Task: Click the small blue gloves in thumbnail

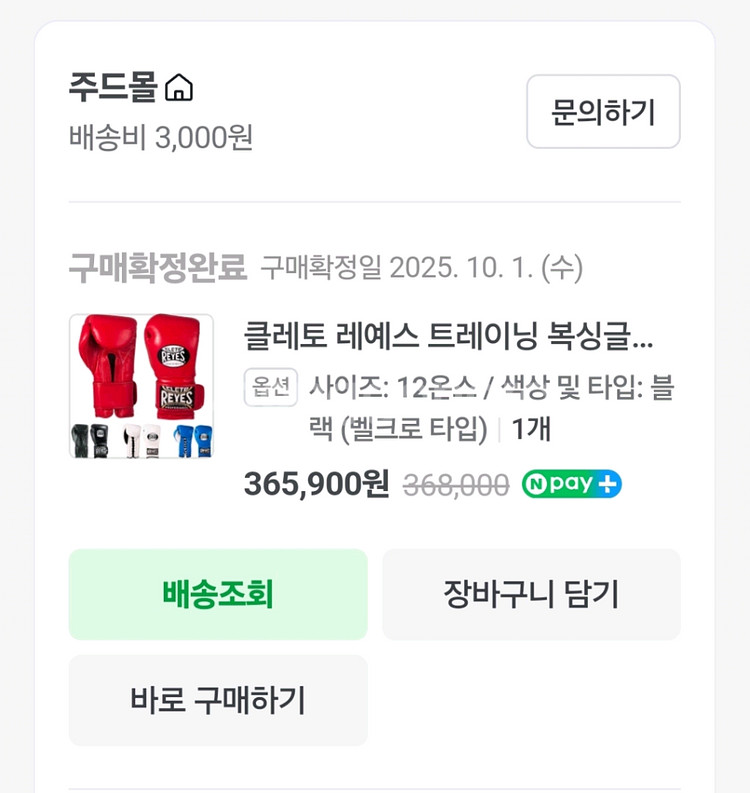Action: [x=192, y=440]
